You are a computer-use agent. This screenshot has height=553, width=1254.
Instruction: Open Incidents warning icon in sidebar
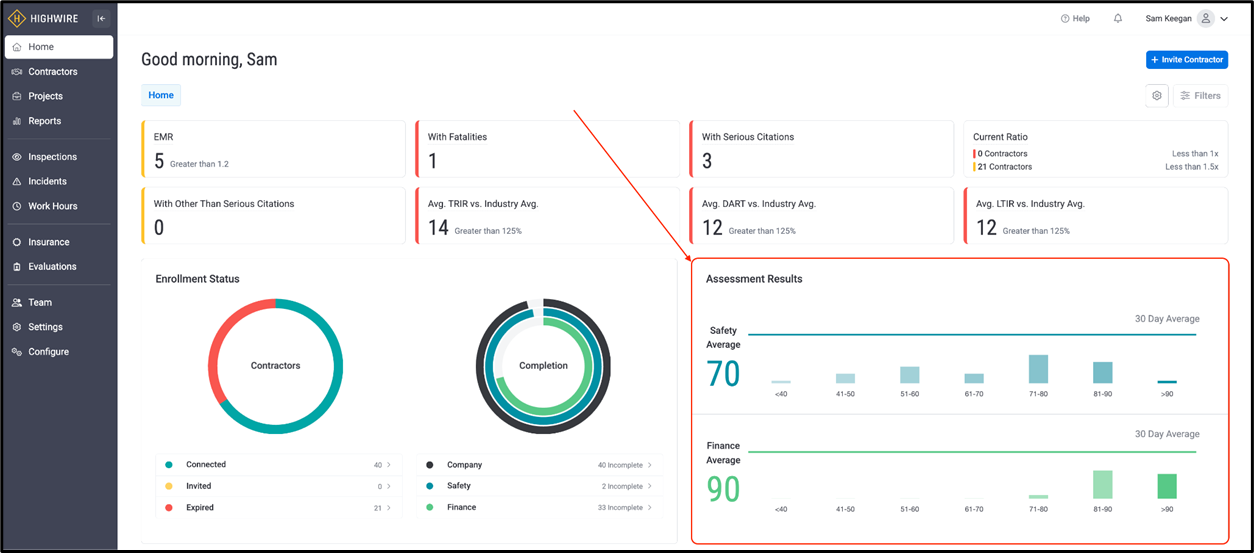click(x=17, y=182)
